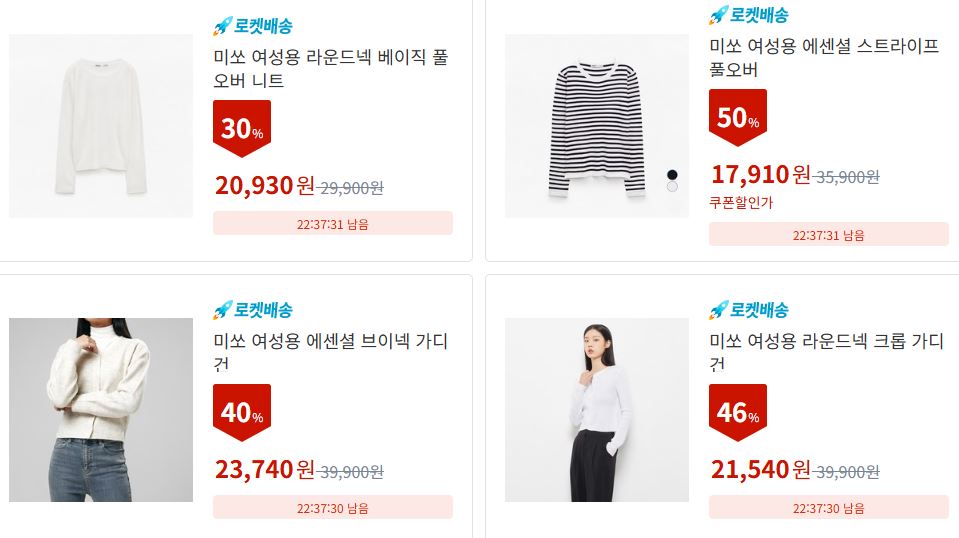959x538 pixels.
Task: Click the 30% discount badge
Action: pos(242,128)
